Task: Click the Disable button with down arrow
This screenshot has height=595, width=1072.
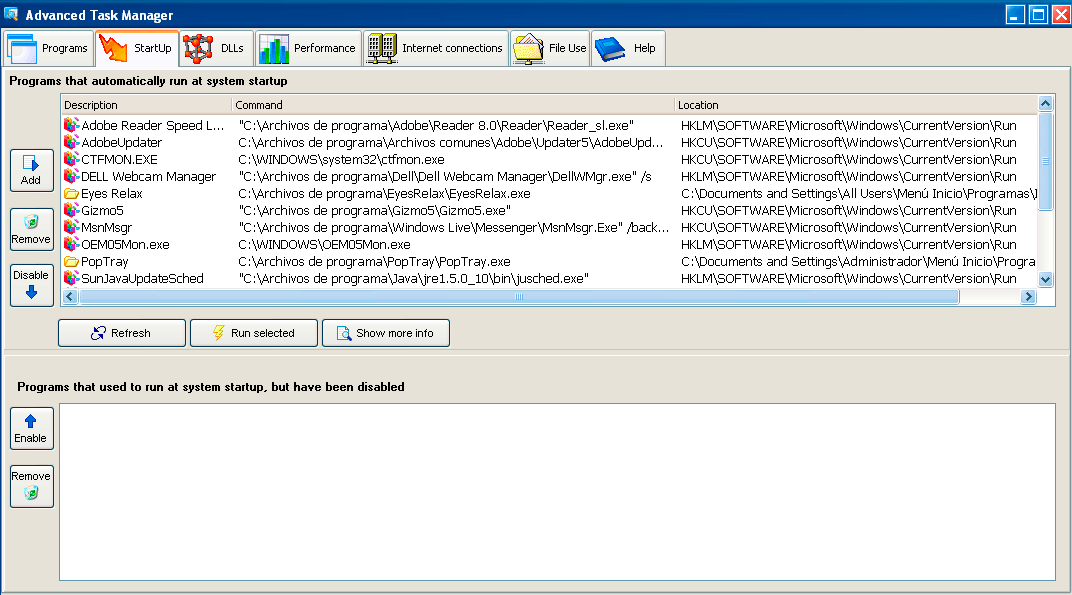Action: pyautogui.click(x=31, y=285)
